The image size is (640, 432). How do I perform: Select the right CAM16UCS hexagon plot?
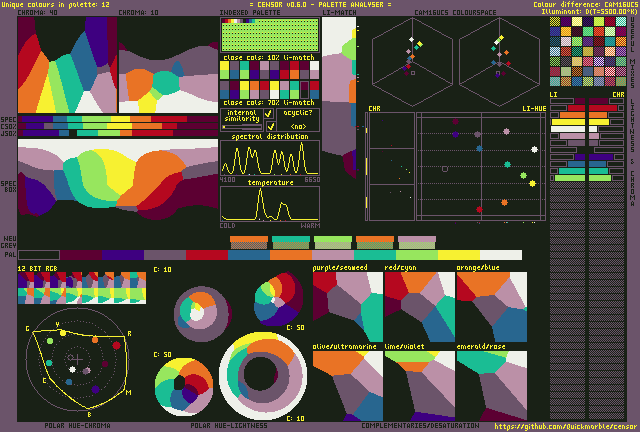point(499,61)
